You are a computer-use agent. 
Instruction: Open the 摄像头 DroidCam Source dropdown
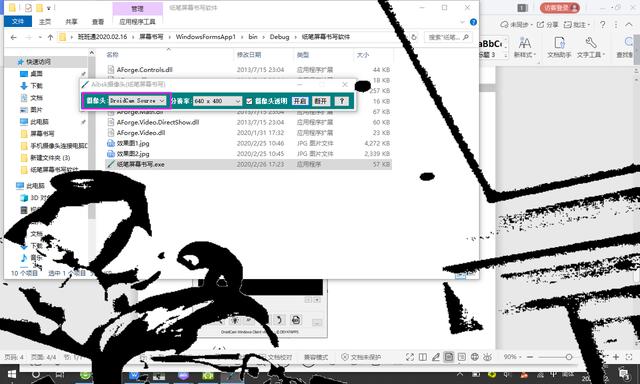point(137,100)
